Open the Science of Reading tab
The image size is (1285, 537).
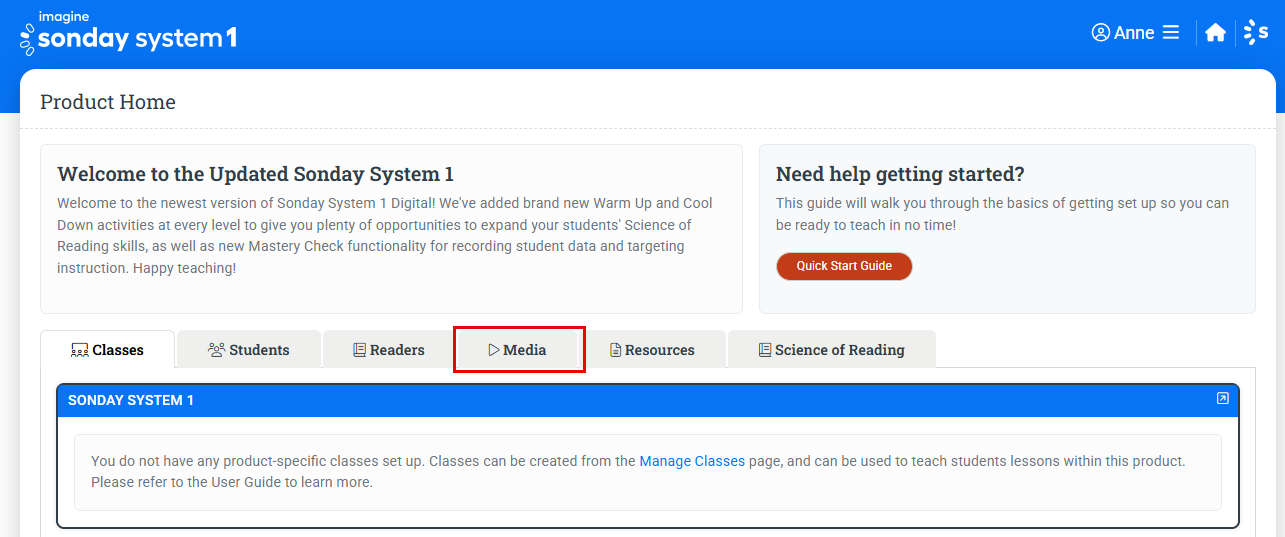[x=831, y=350]
